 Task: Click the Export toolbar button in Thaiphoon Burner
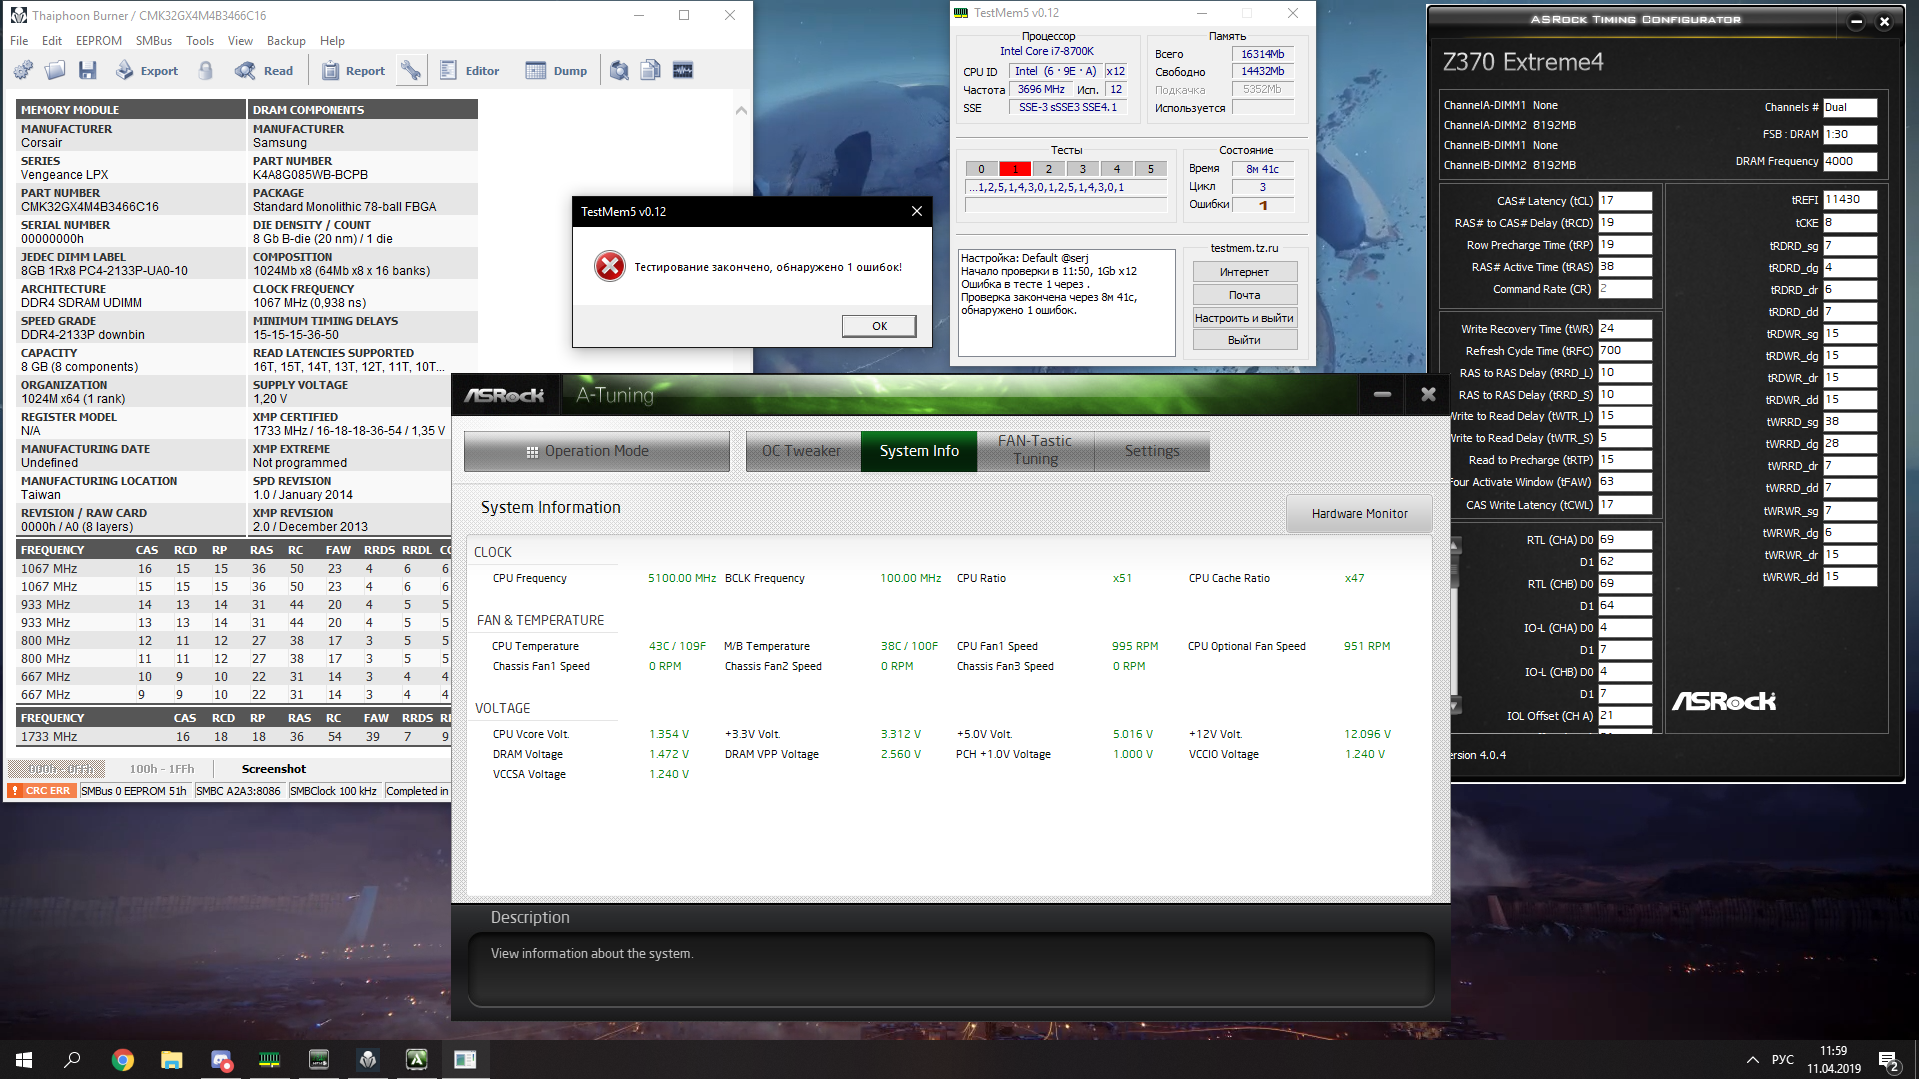(x=147, y=70)
